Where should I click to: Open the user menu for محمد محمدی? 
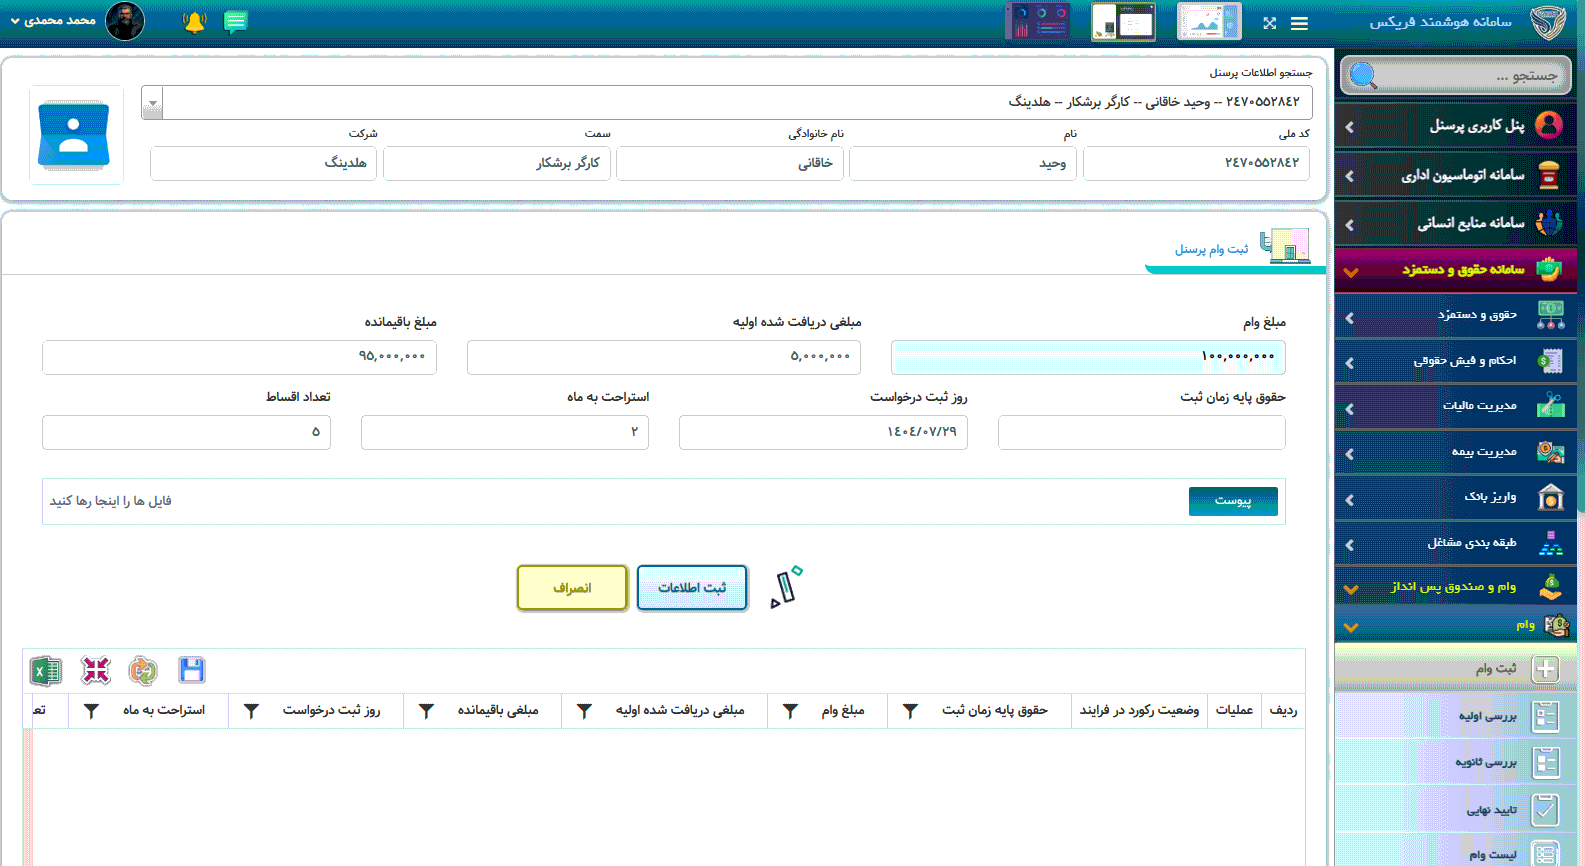(55, 21)
